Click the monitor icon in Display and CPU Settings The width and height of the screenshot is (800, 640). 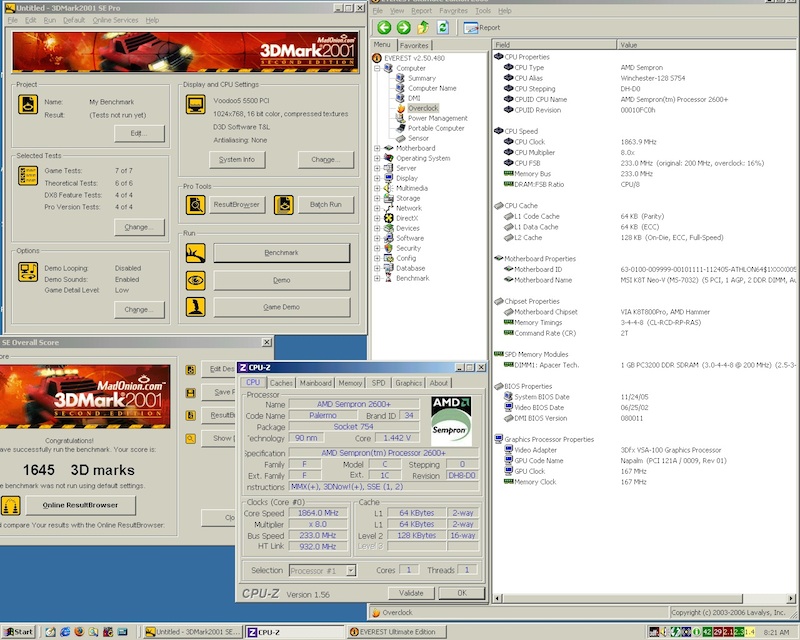(195, 104)
